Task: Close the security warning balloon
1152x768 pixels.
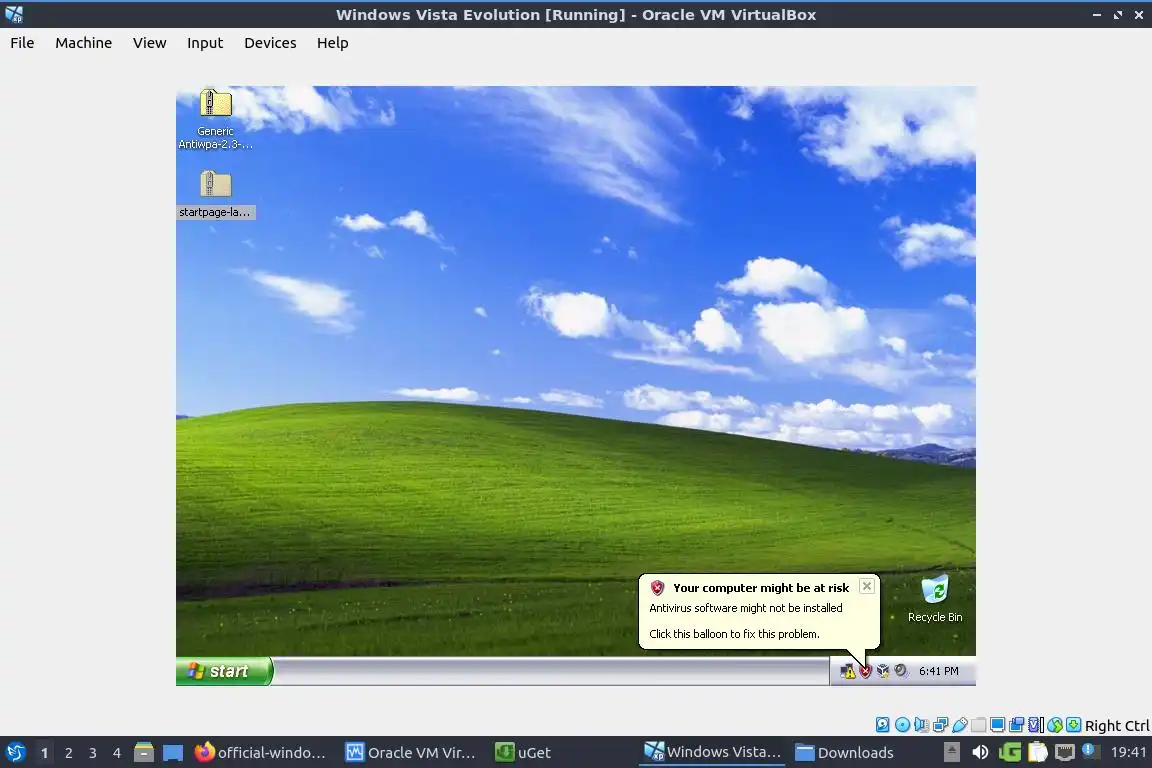Action: point(867,586)
